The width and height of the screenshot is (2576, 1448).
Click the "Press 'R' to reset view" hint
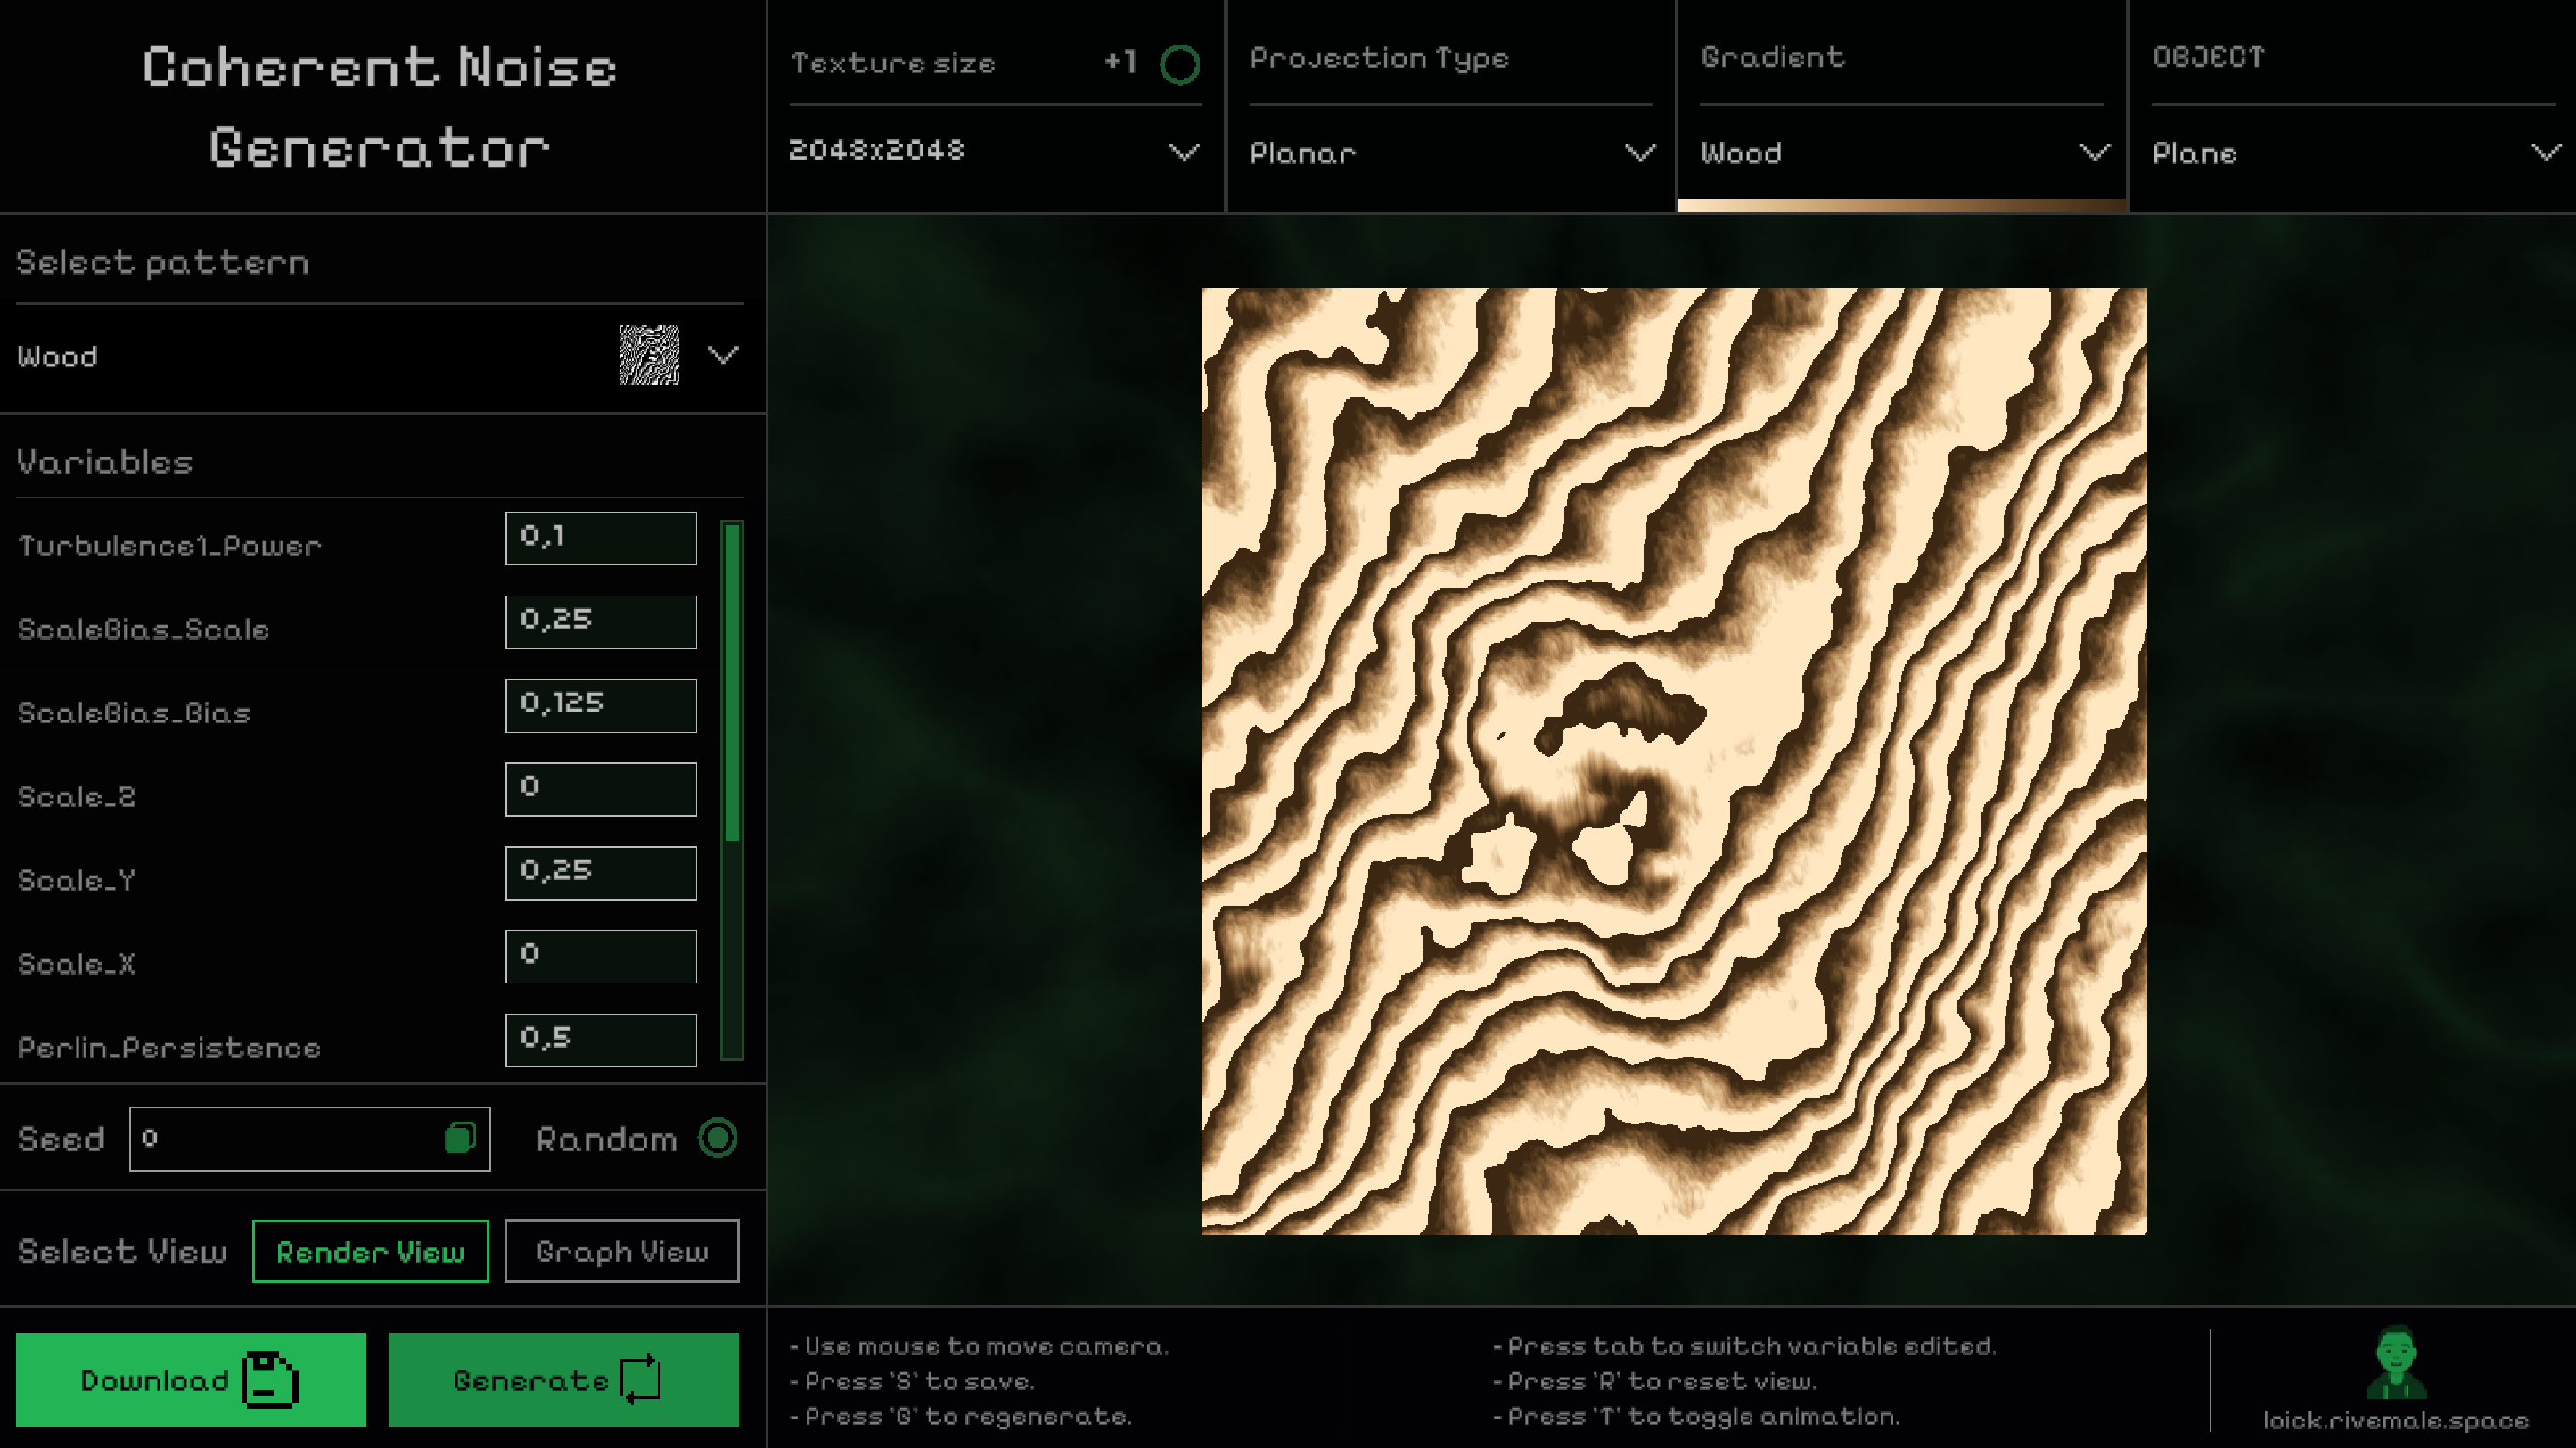click(1655, 1381)
